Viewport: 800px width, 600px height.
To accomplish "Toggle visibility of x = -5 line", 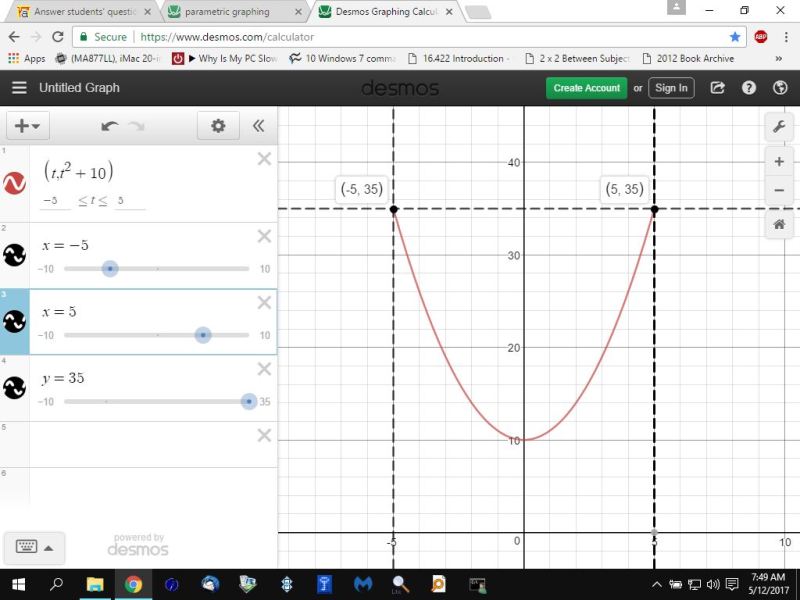I will [x=14, y=255].
